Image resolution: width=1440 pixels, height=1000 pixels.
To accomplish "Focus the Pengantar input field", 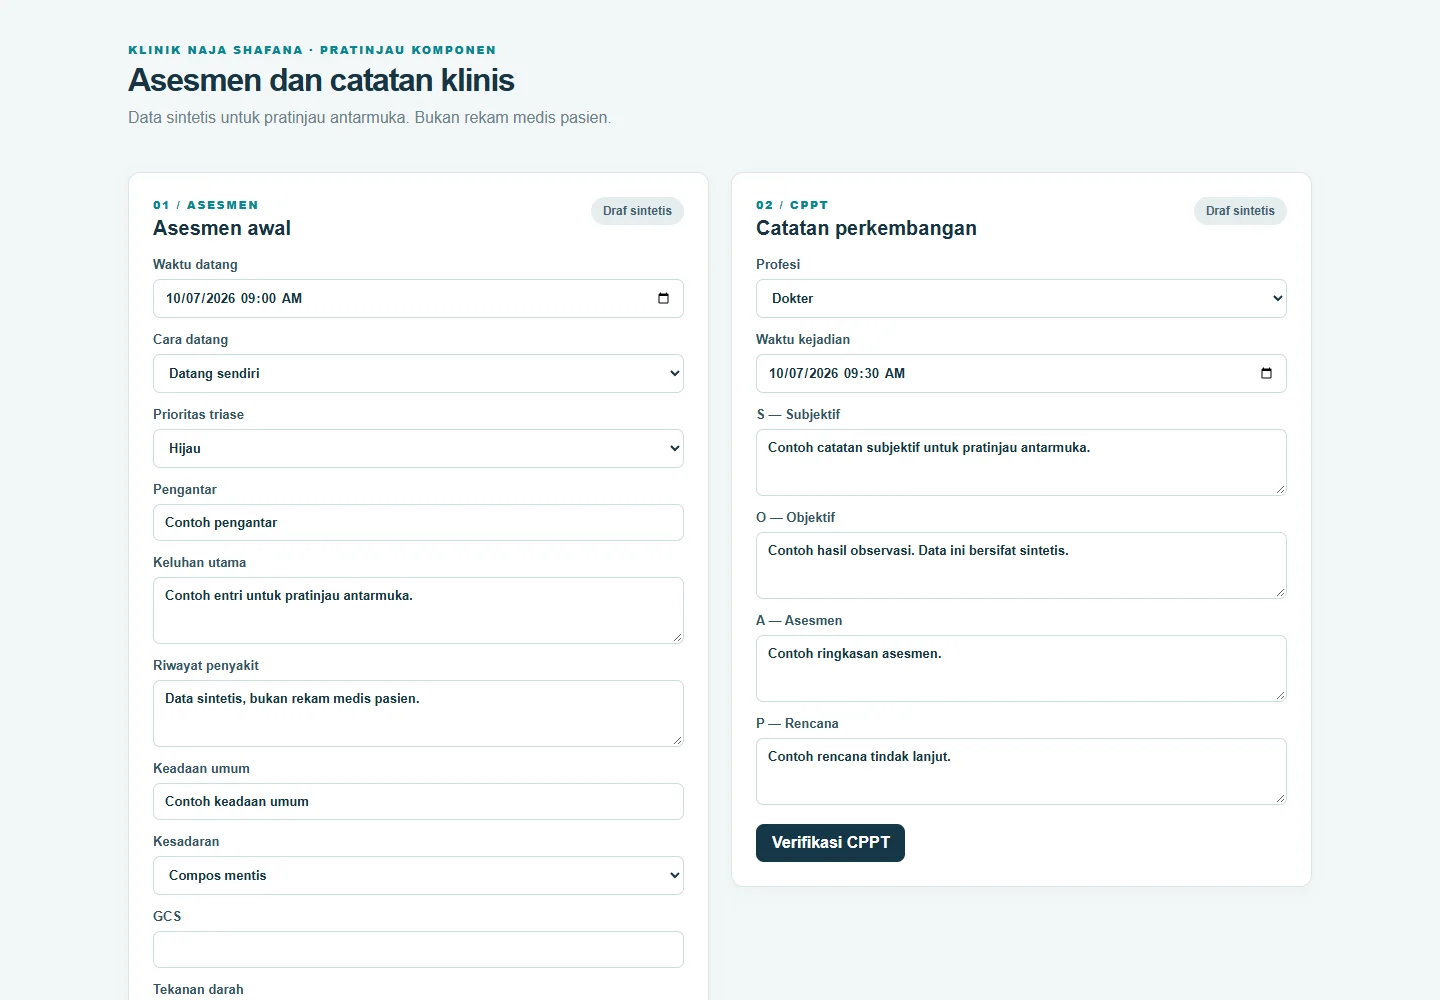I will (418, 522).
